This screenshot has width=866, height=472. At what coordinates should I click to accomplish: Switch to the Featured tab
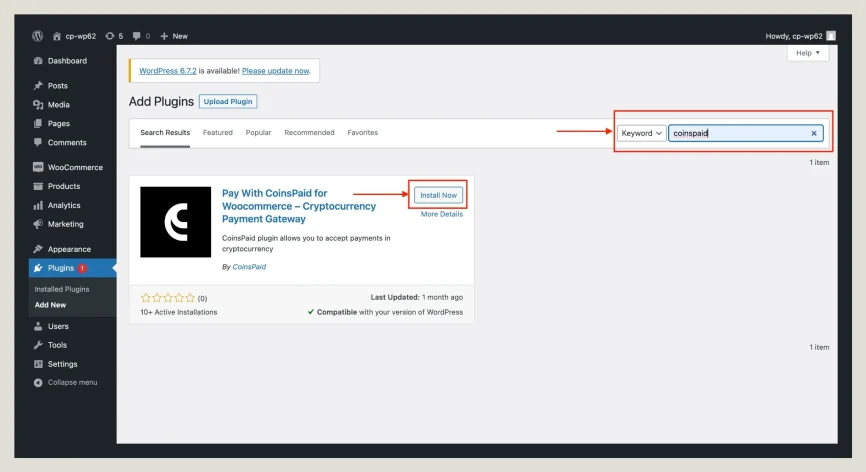pos(217,133)
